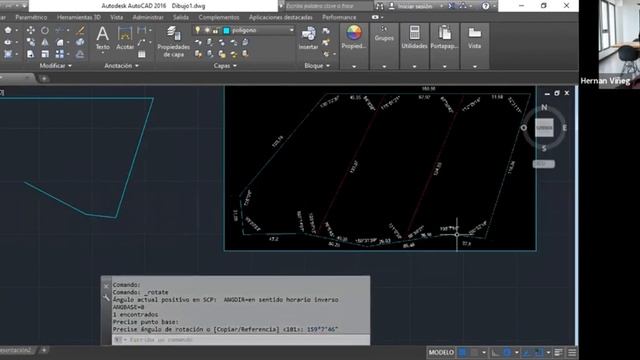Toggle object snap tracking in status bar
Screen dimensions: 640x360
(x=527, y=352)
